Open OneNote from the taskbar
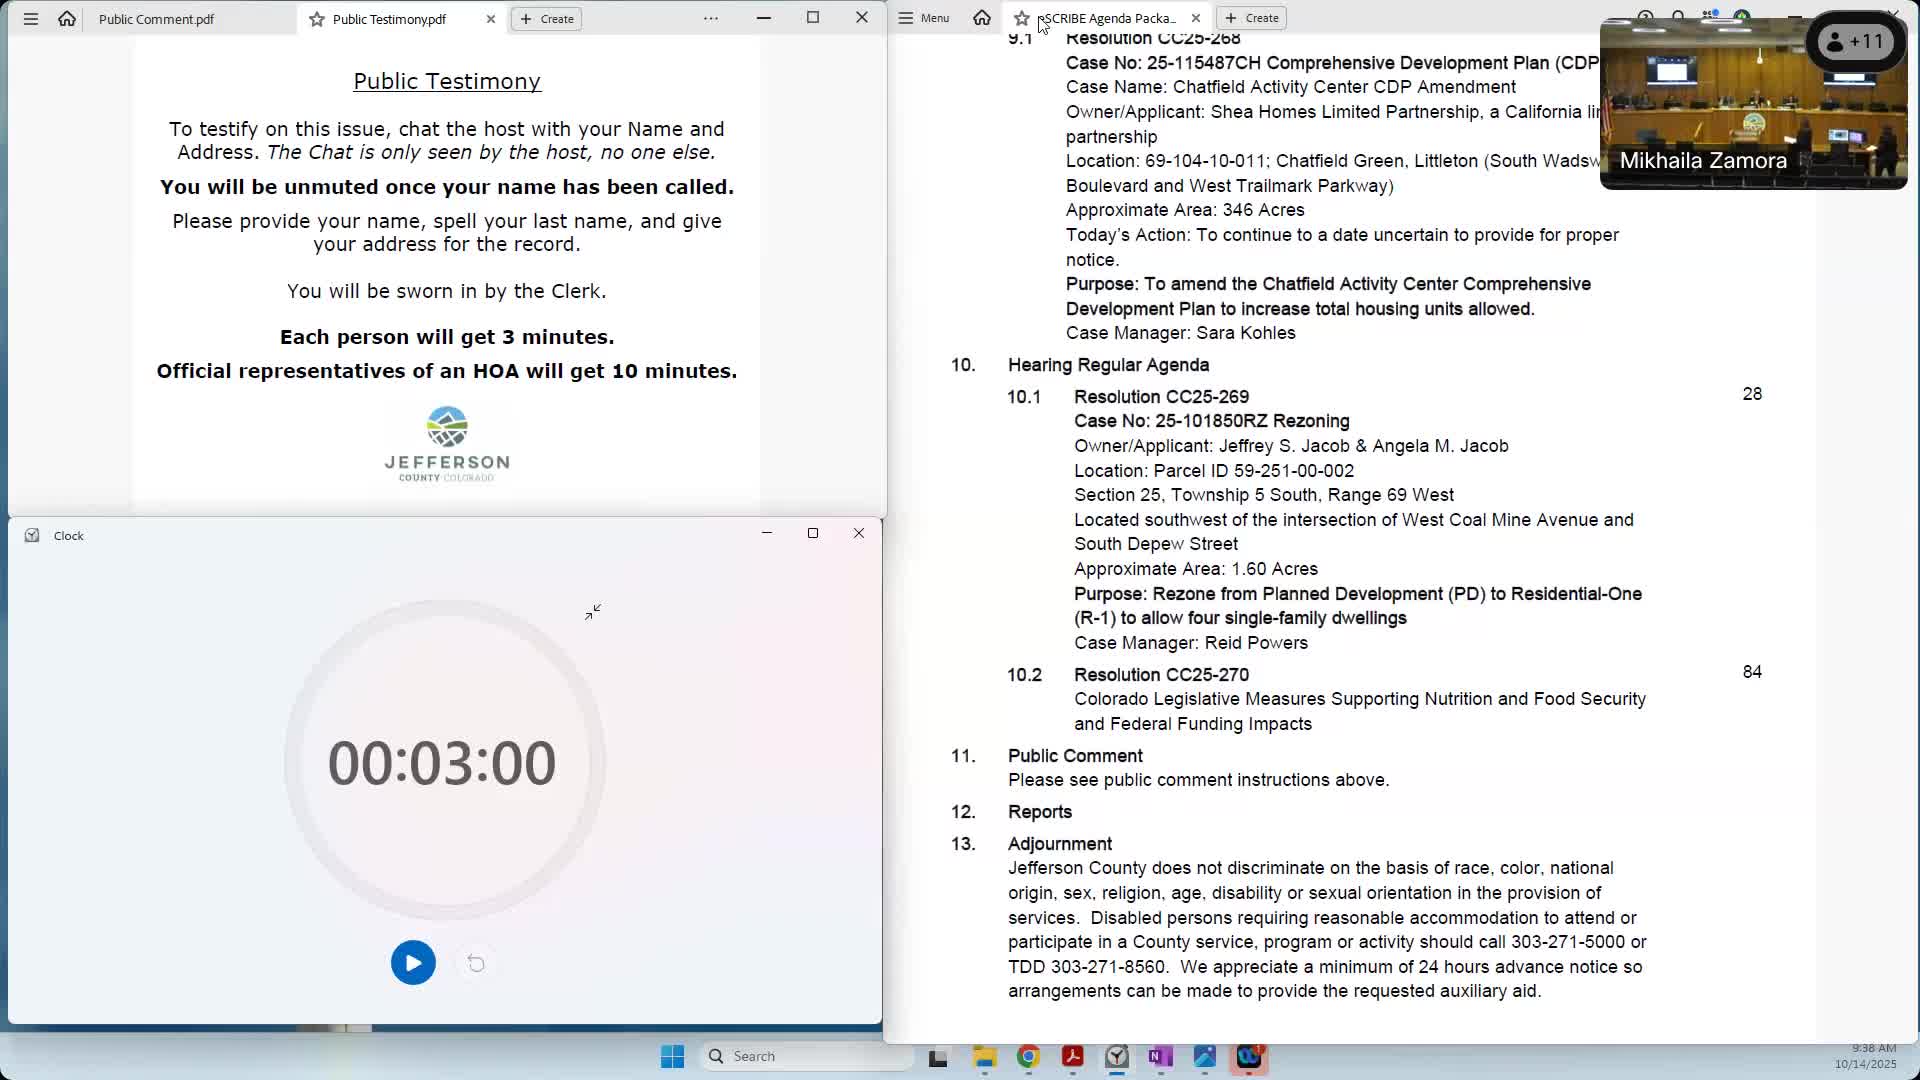1920x1080 pixels. 1160,1057
